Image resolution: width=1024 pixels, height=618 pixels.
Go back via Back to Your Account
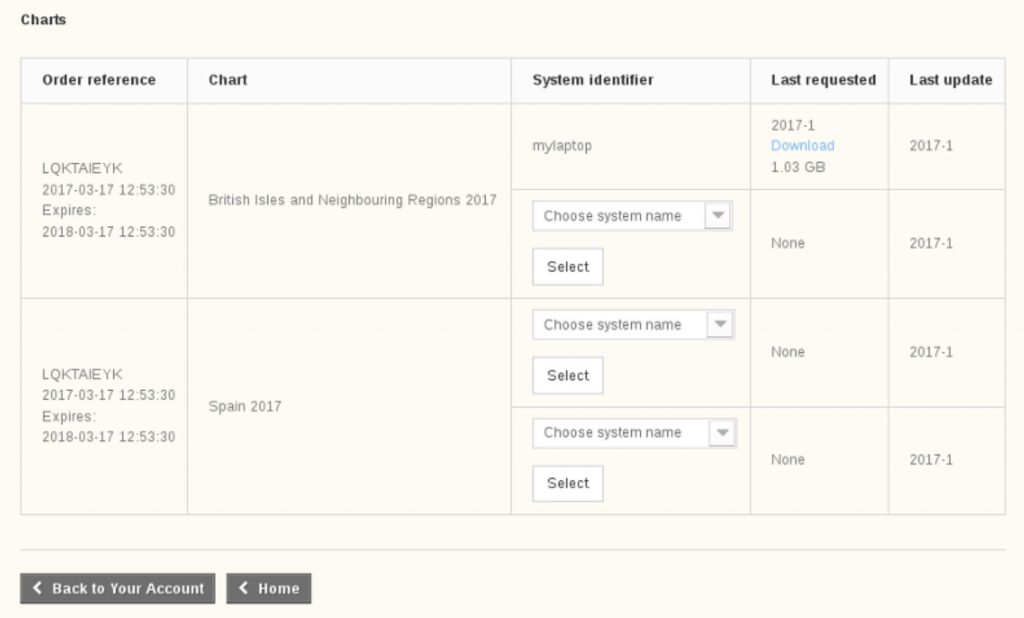click(118, 589)
